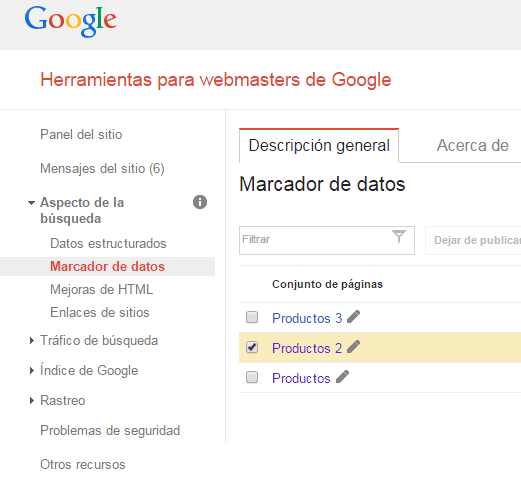Expand the Rastreo section arrow
This screenshot has height=486, width=521.
point(32,400)
